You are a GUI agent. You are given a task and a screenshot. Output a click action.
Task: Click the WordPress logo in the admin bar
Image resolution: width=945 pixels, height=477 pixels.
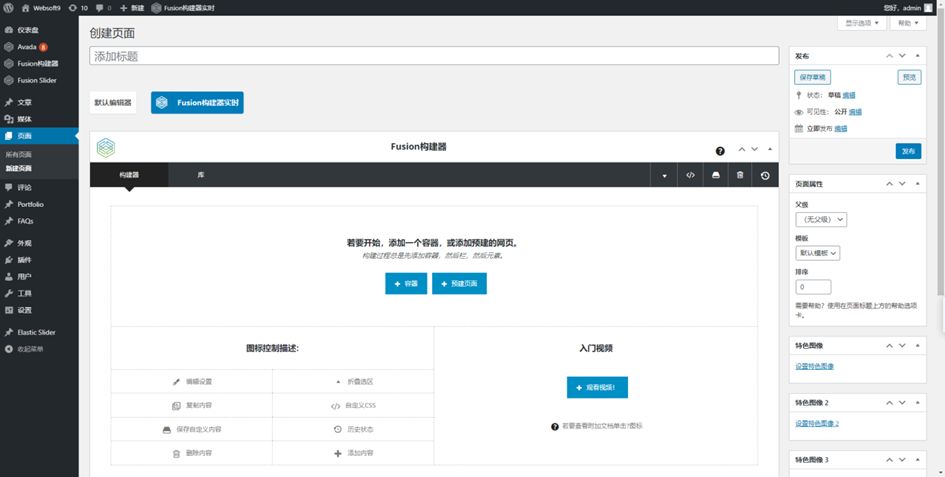(x=9, y=7)
